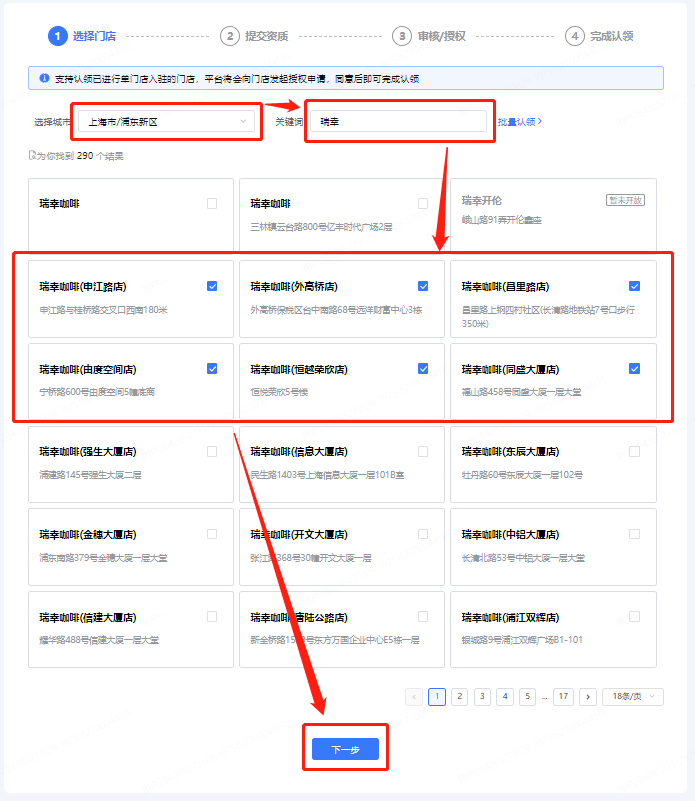The width and height of the screenshot is (695, 801).
Task: Click the keyword input field containing 瑞幸
Action: [x=399, y=122]
